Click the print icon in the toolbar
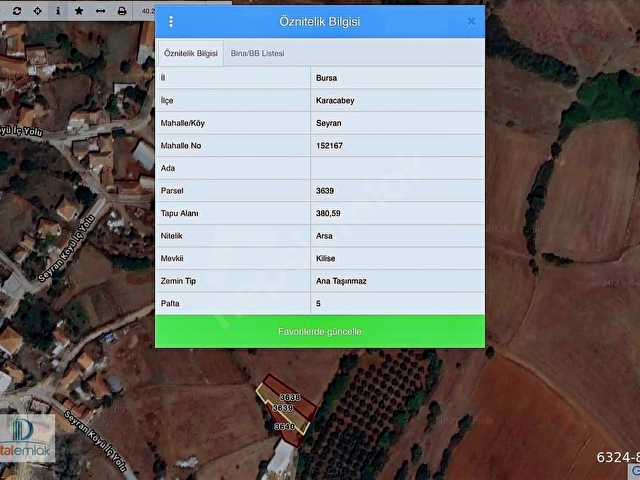The height and width of the screenshot is (480, 640). [x=122, y=11]
